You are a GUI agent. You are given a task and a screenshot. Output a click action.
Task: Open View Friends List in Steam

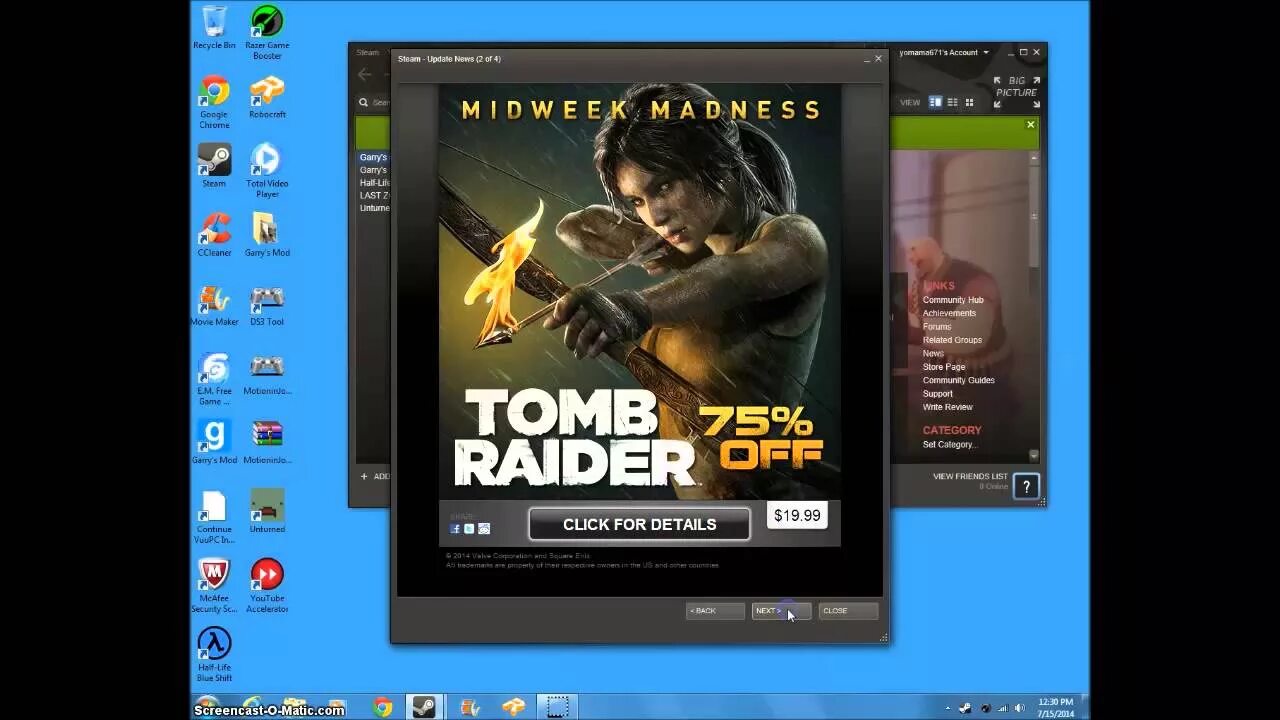pyautogui.click(x=970, y=477)
